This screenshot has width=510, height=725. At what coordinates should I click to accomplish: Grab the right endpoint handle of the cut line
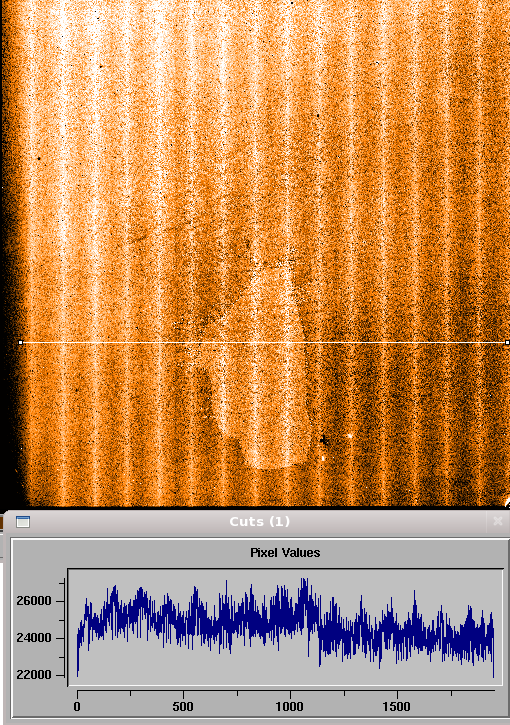507,343
